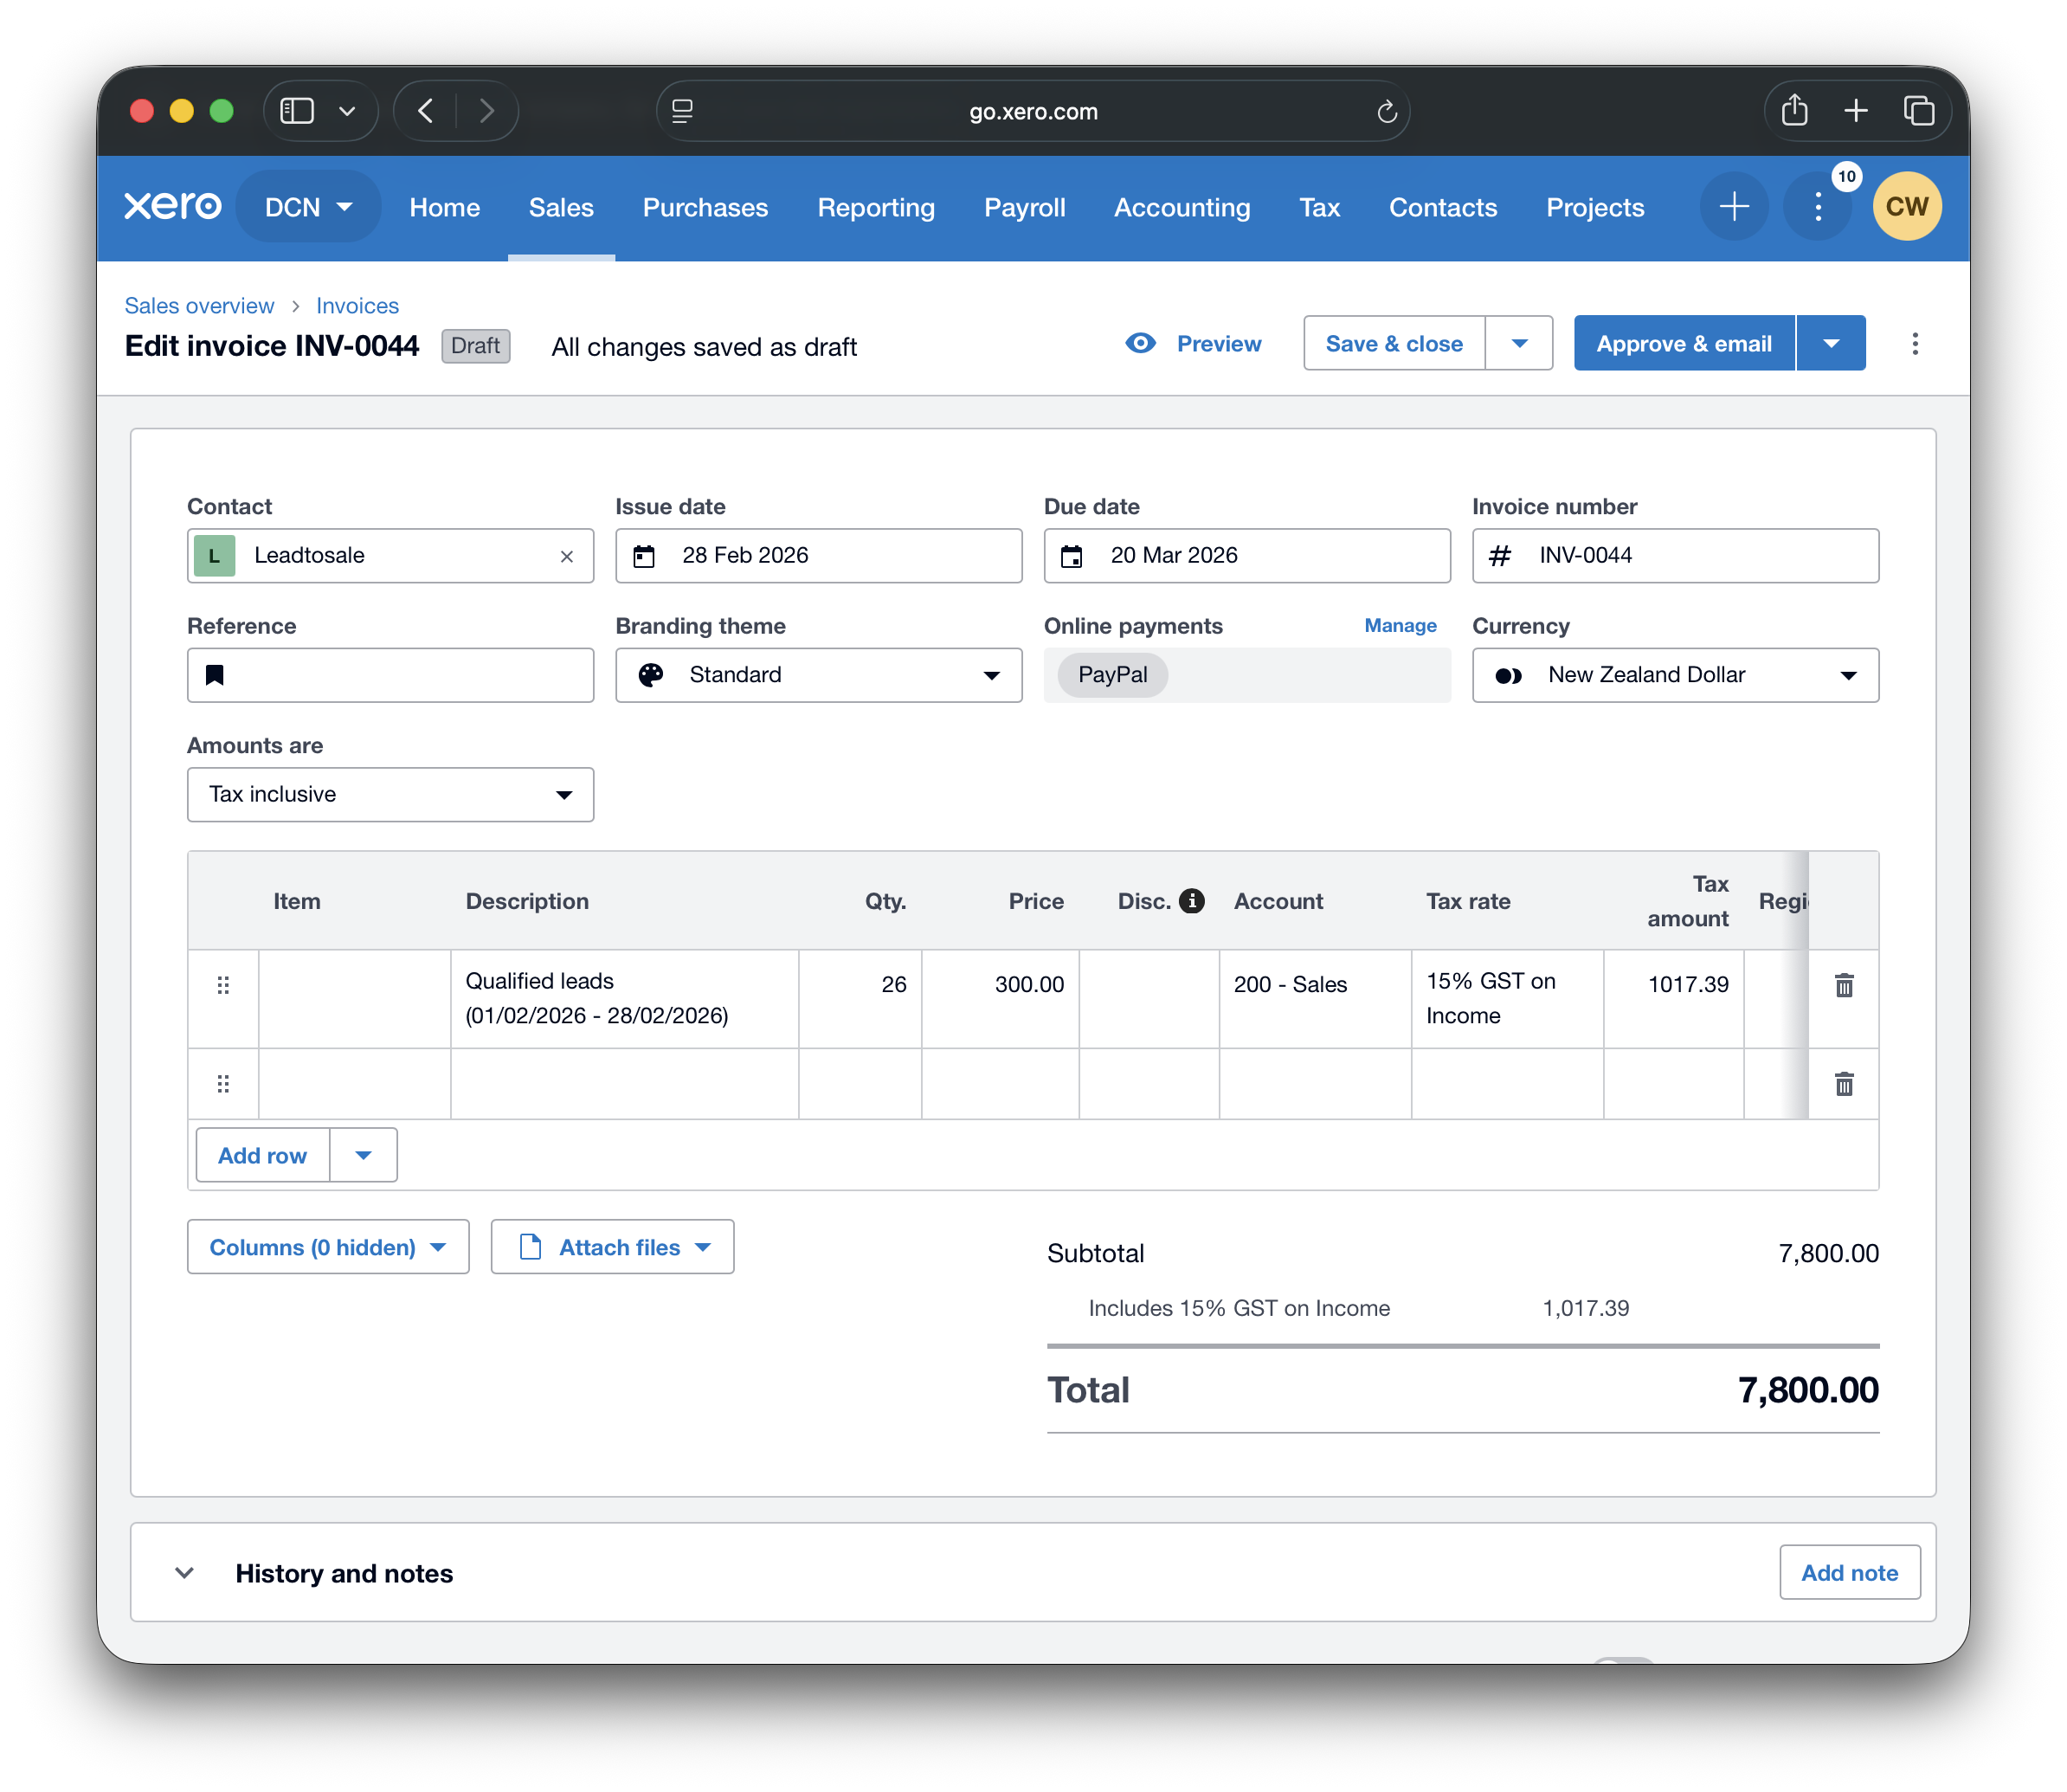
Task: Switch to the Purchases tab
Action: 705,208
